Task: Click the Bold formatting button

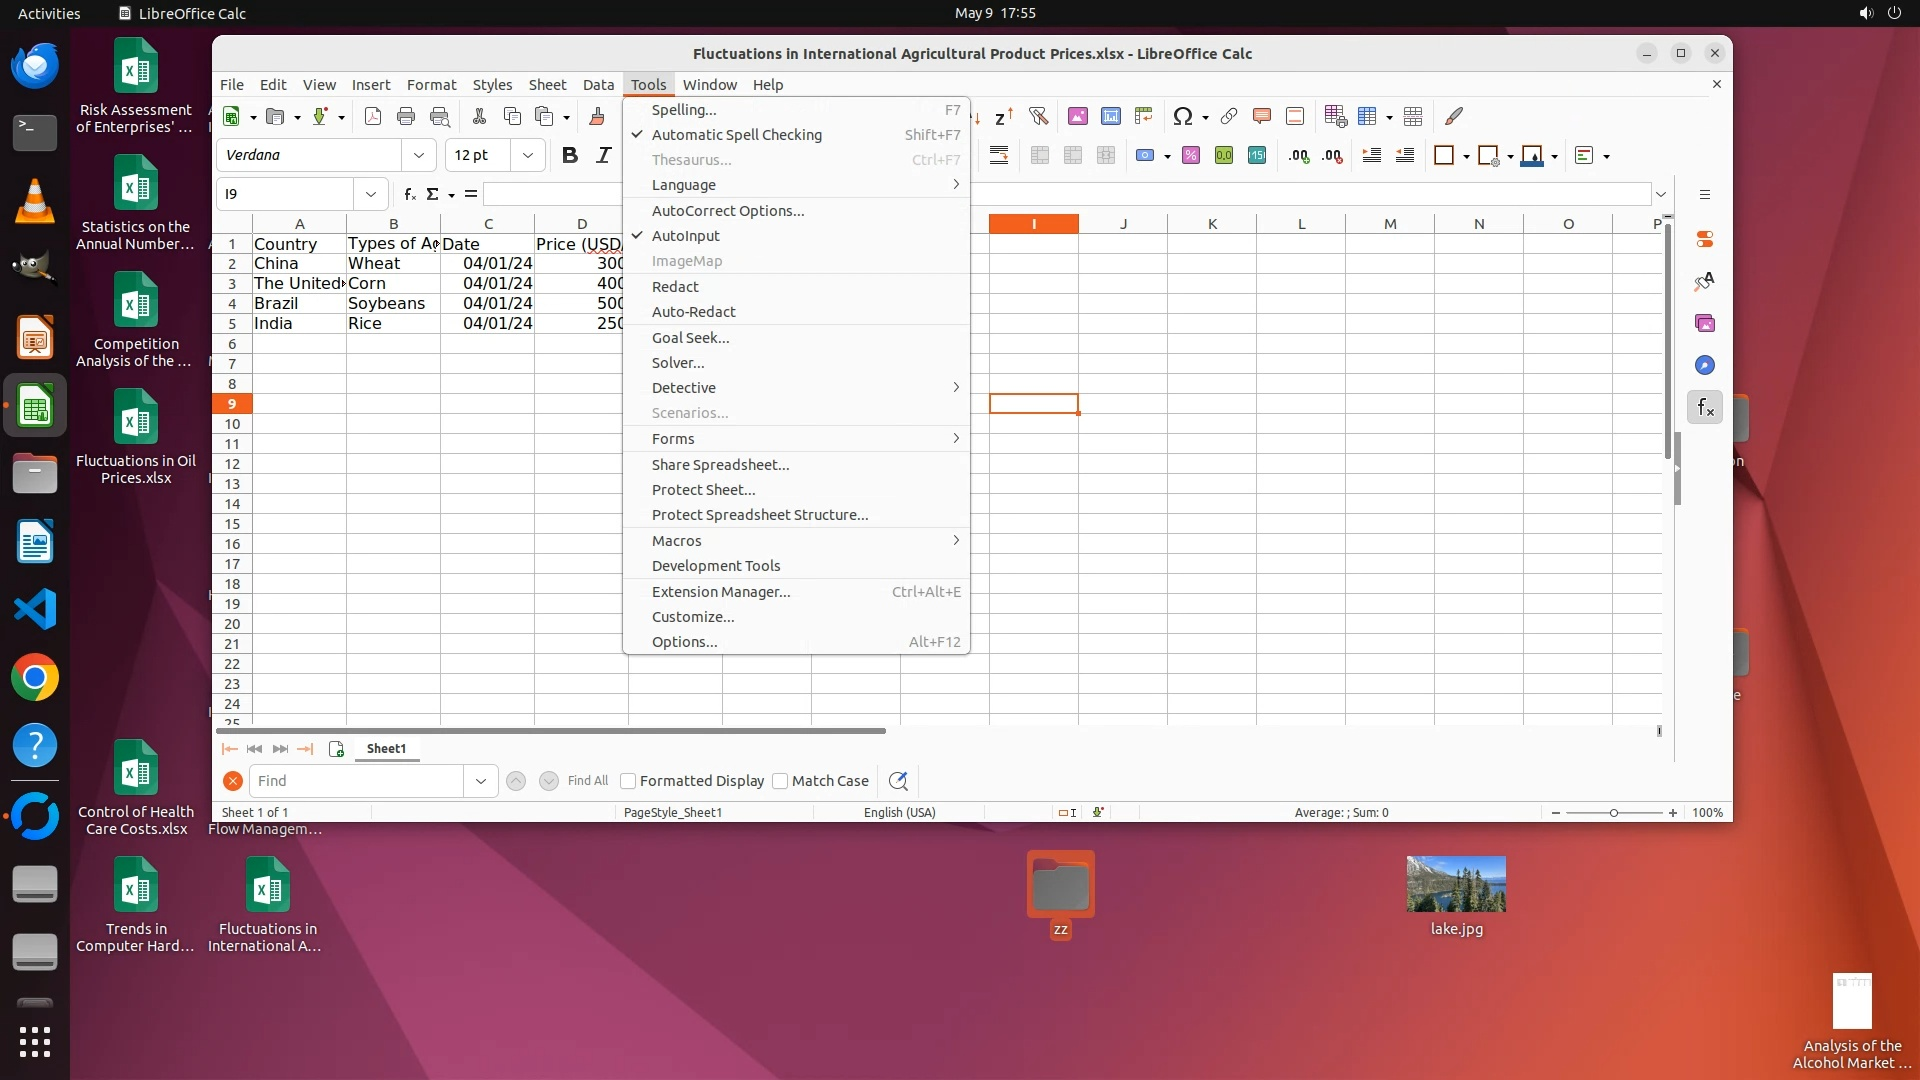Action: 569,155
